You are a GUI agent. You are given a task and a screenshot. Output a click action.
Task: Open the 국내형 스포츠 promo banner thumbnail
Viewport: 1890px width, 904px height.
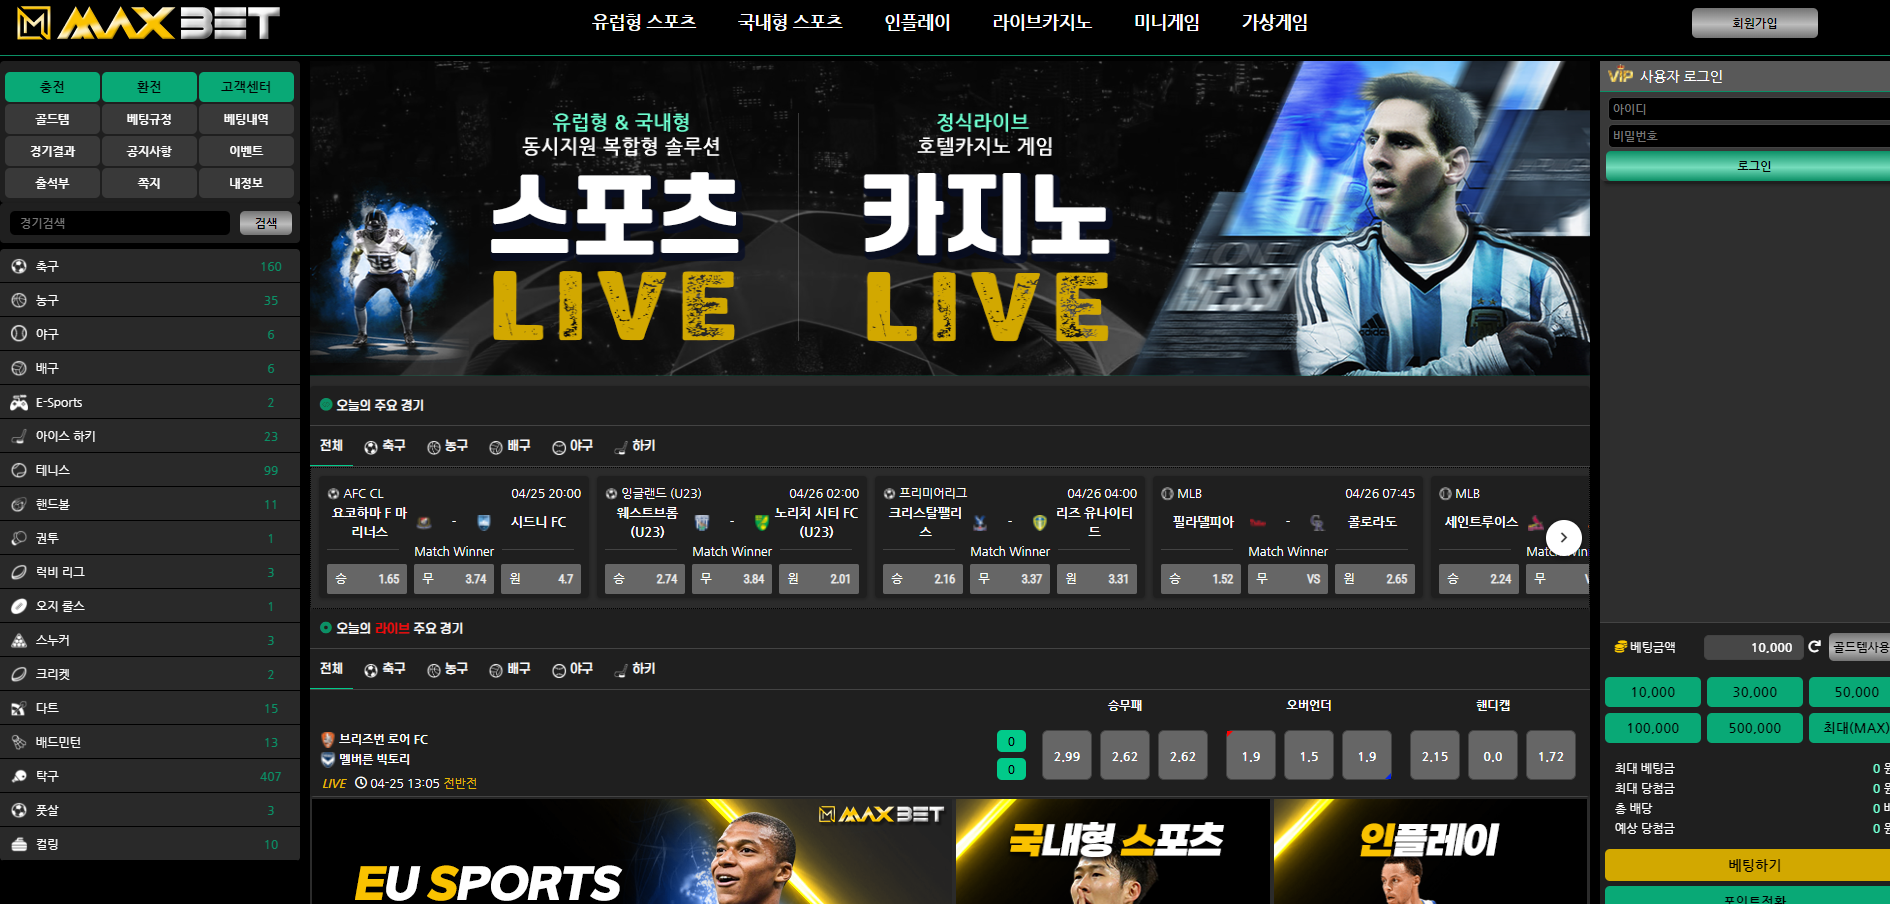[x=1113, y=851]
